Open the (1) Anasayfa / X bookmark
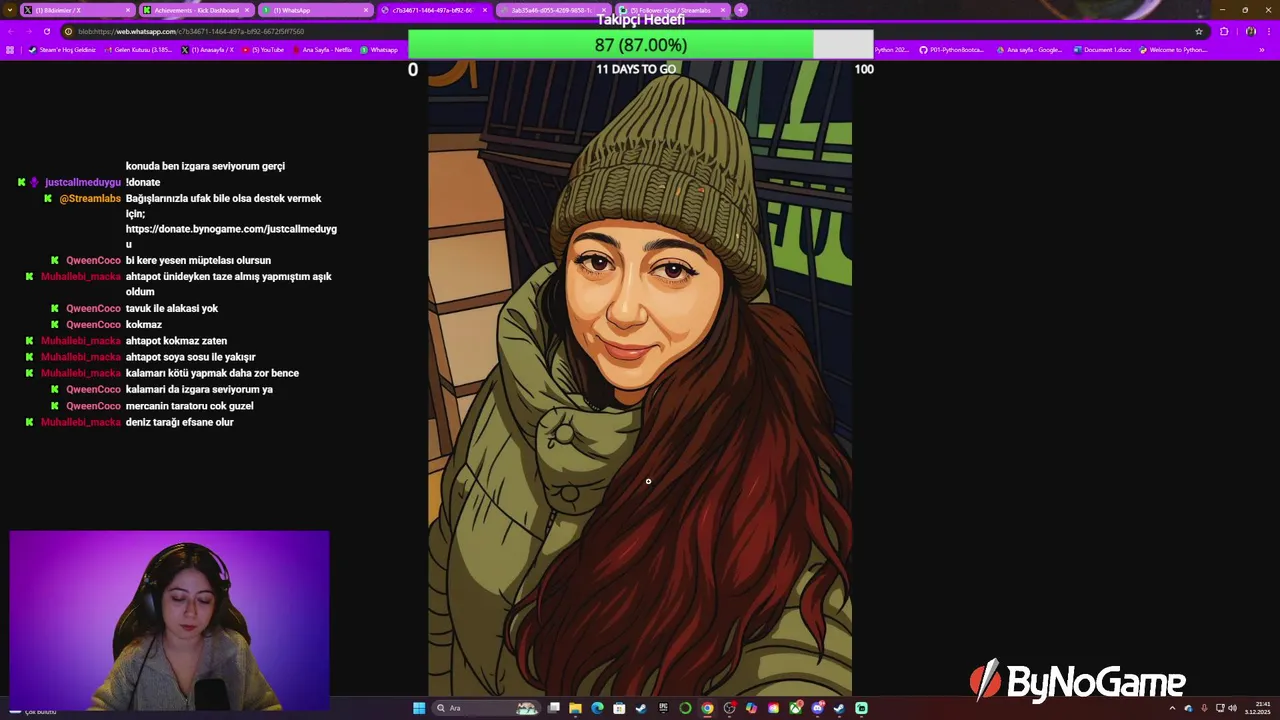Image resolution: width=1280 pixels, height=720 pixels. pyautogui.click(x=208, y=50)
